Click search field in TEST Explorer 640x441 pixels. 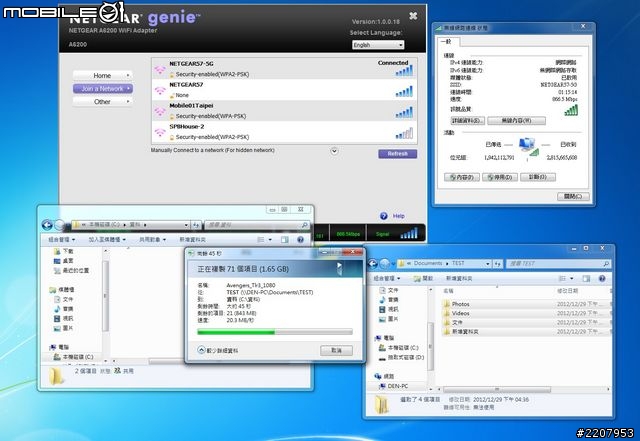[x=558, y=264]
